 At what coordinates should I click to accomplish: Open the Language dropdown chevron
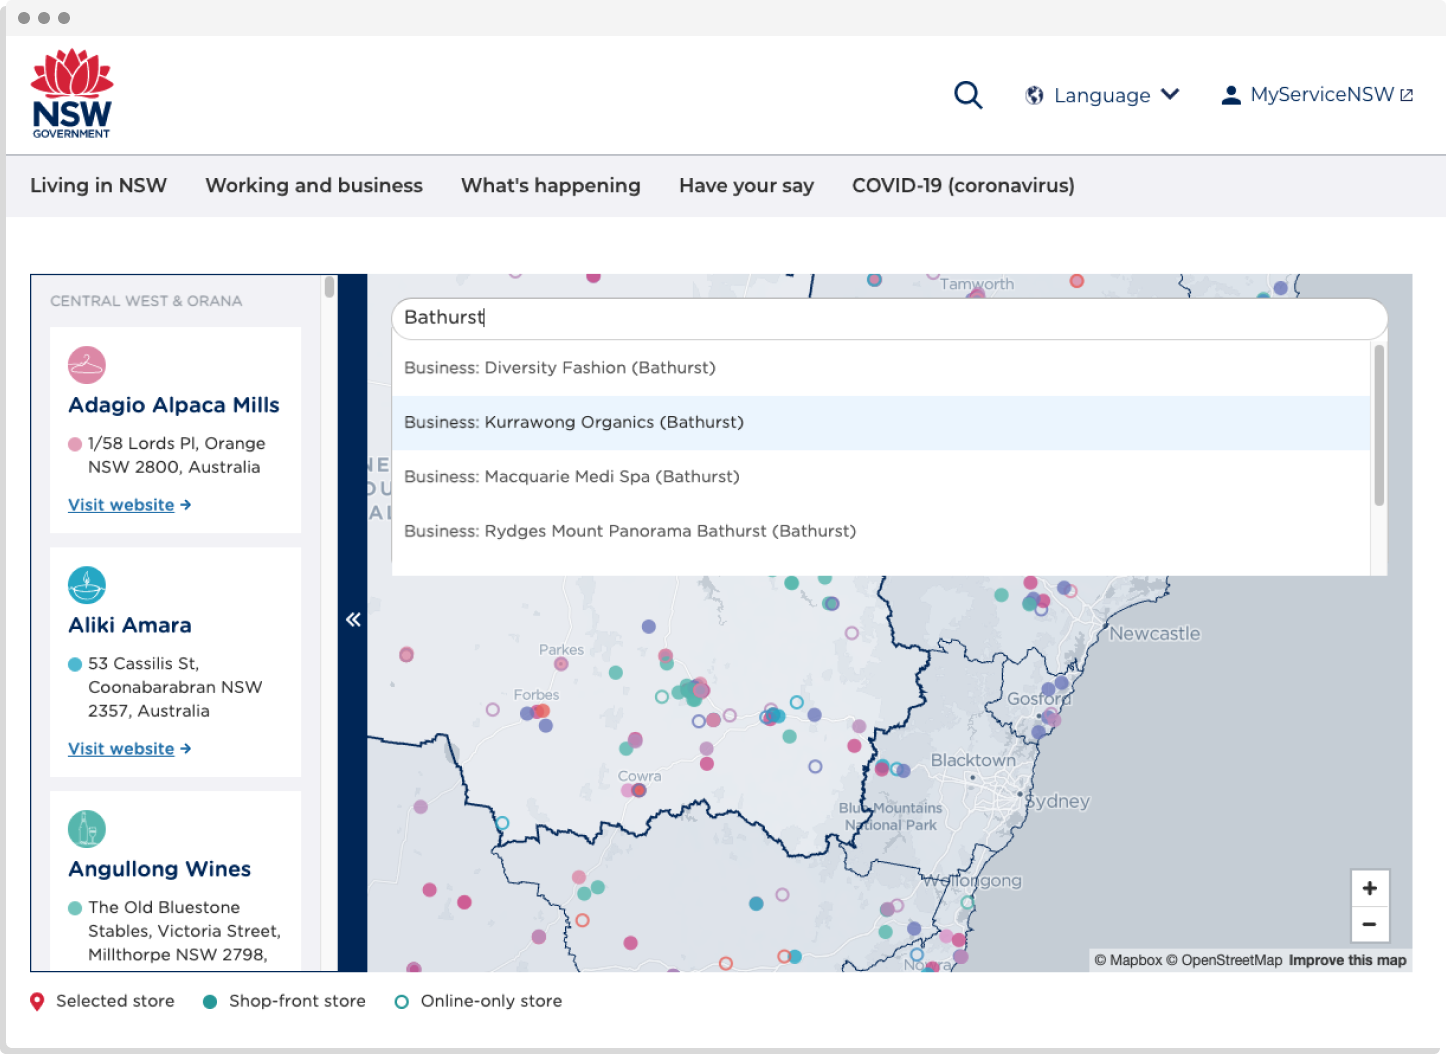tap(1170, 94)
